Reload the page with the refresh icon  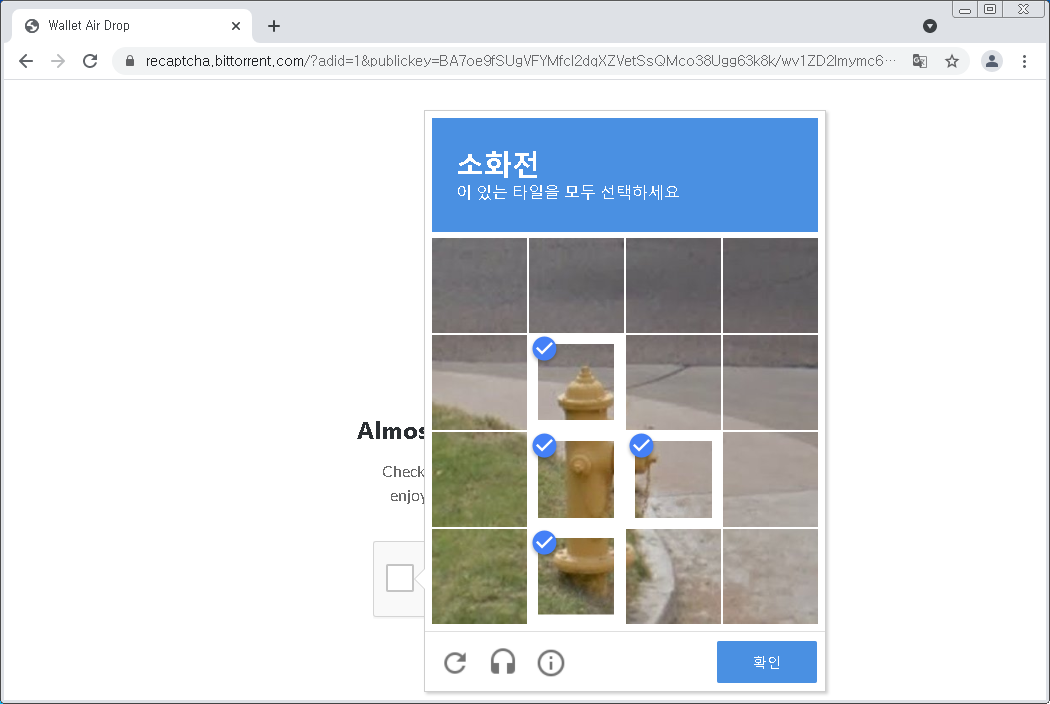(x=90, y=61)
